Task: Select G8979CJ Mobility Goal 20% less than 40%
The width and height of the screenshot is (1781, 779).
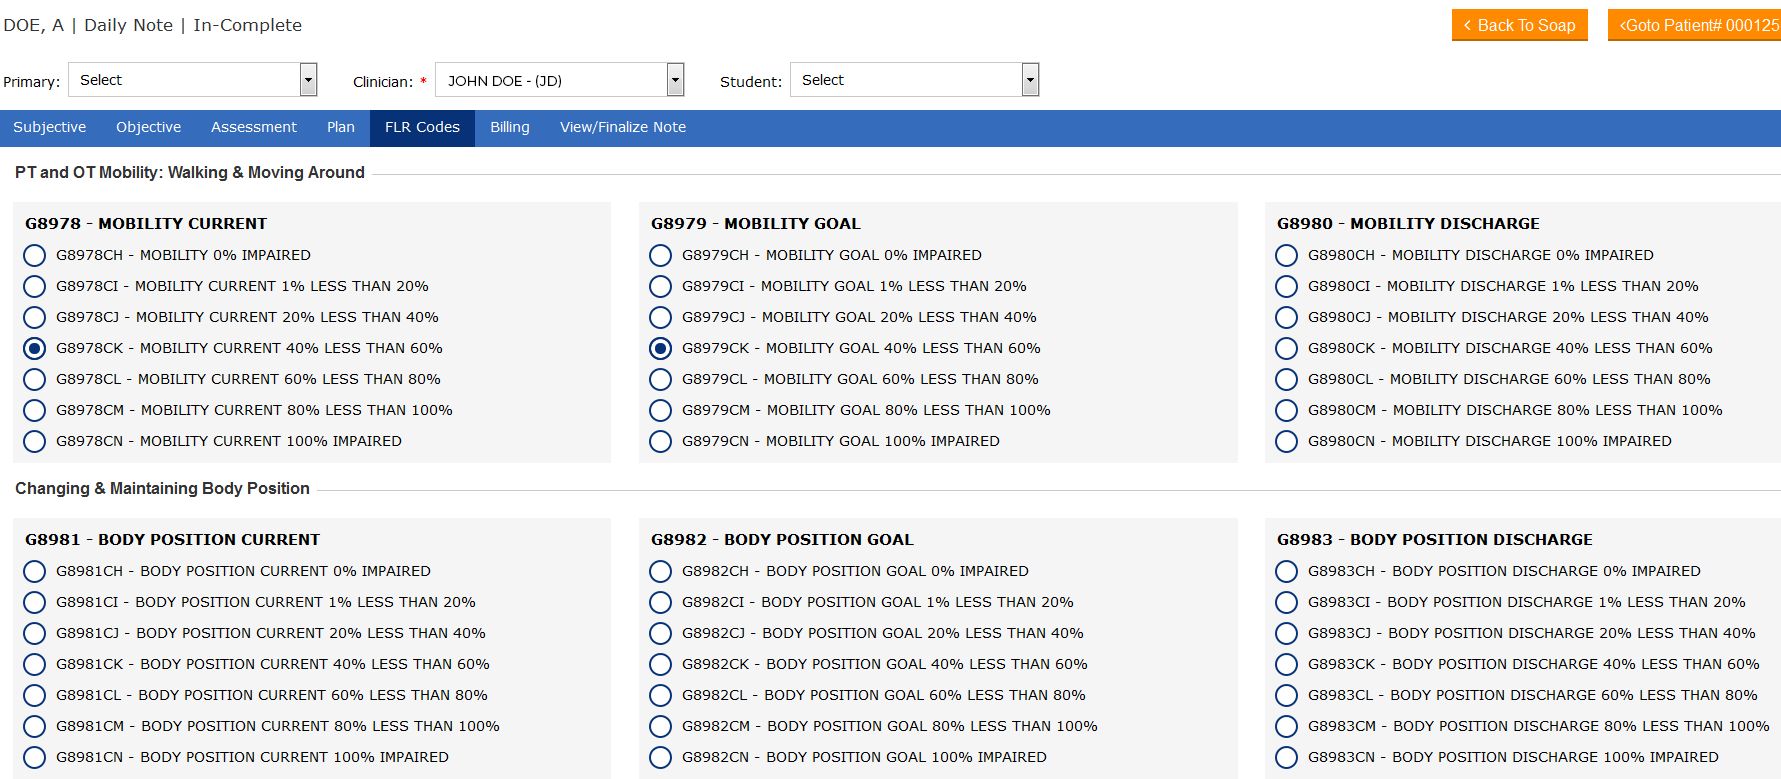Action: (x=660, y=318)
